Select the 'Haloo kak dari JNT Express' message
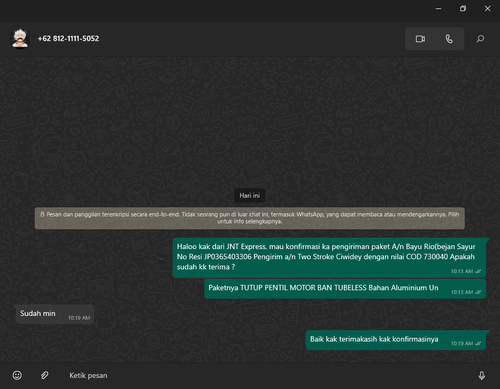 (329, 258)
